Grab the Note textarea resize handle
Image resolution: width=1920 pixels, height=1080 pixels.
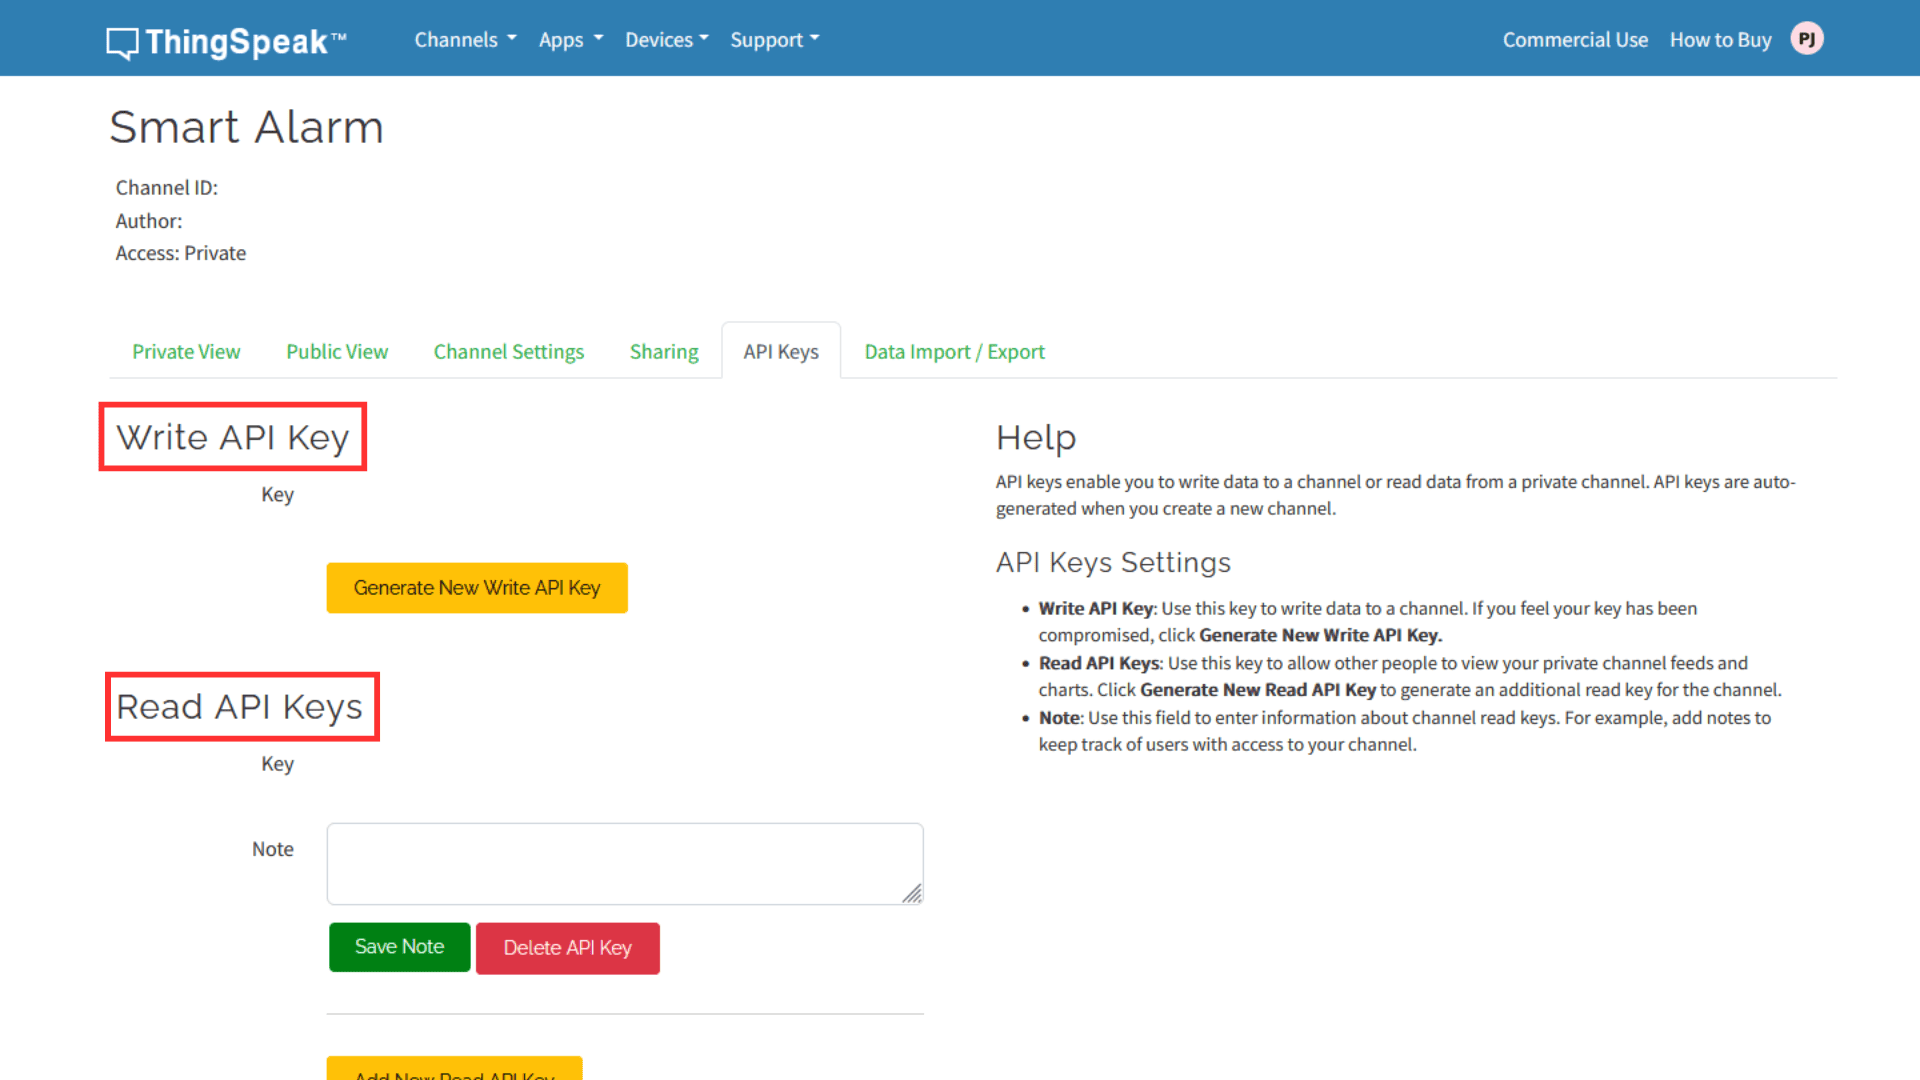point(912,894)
